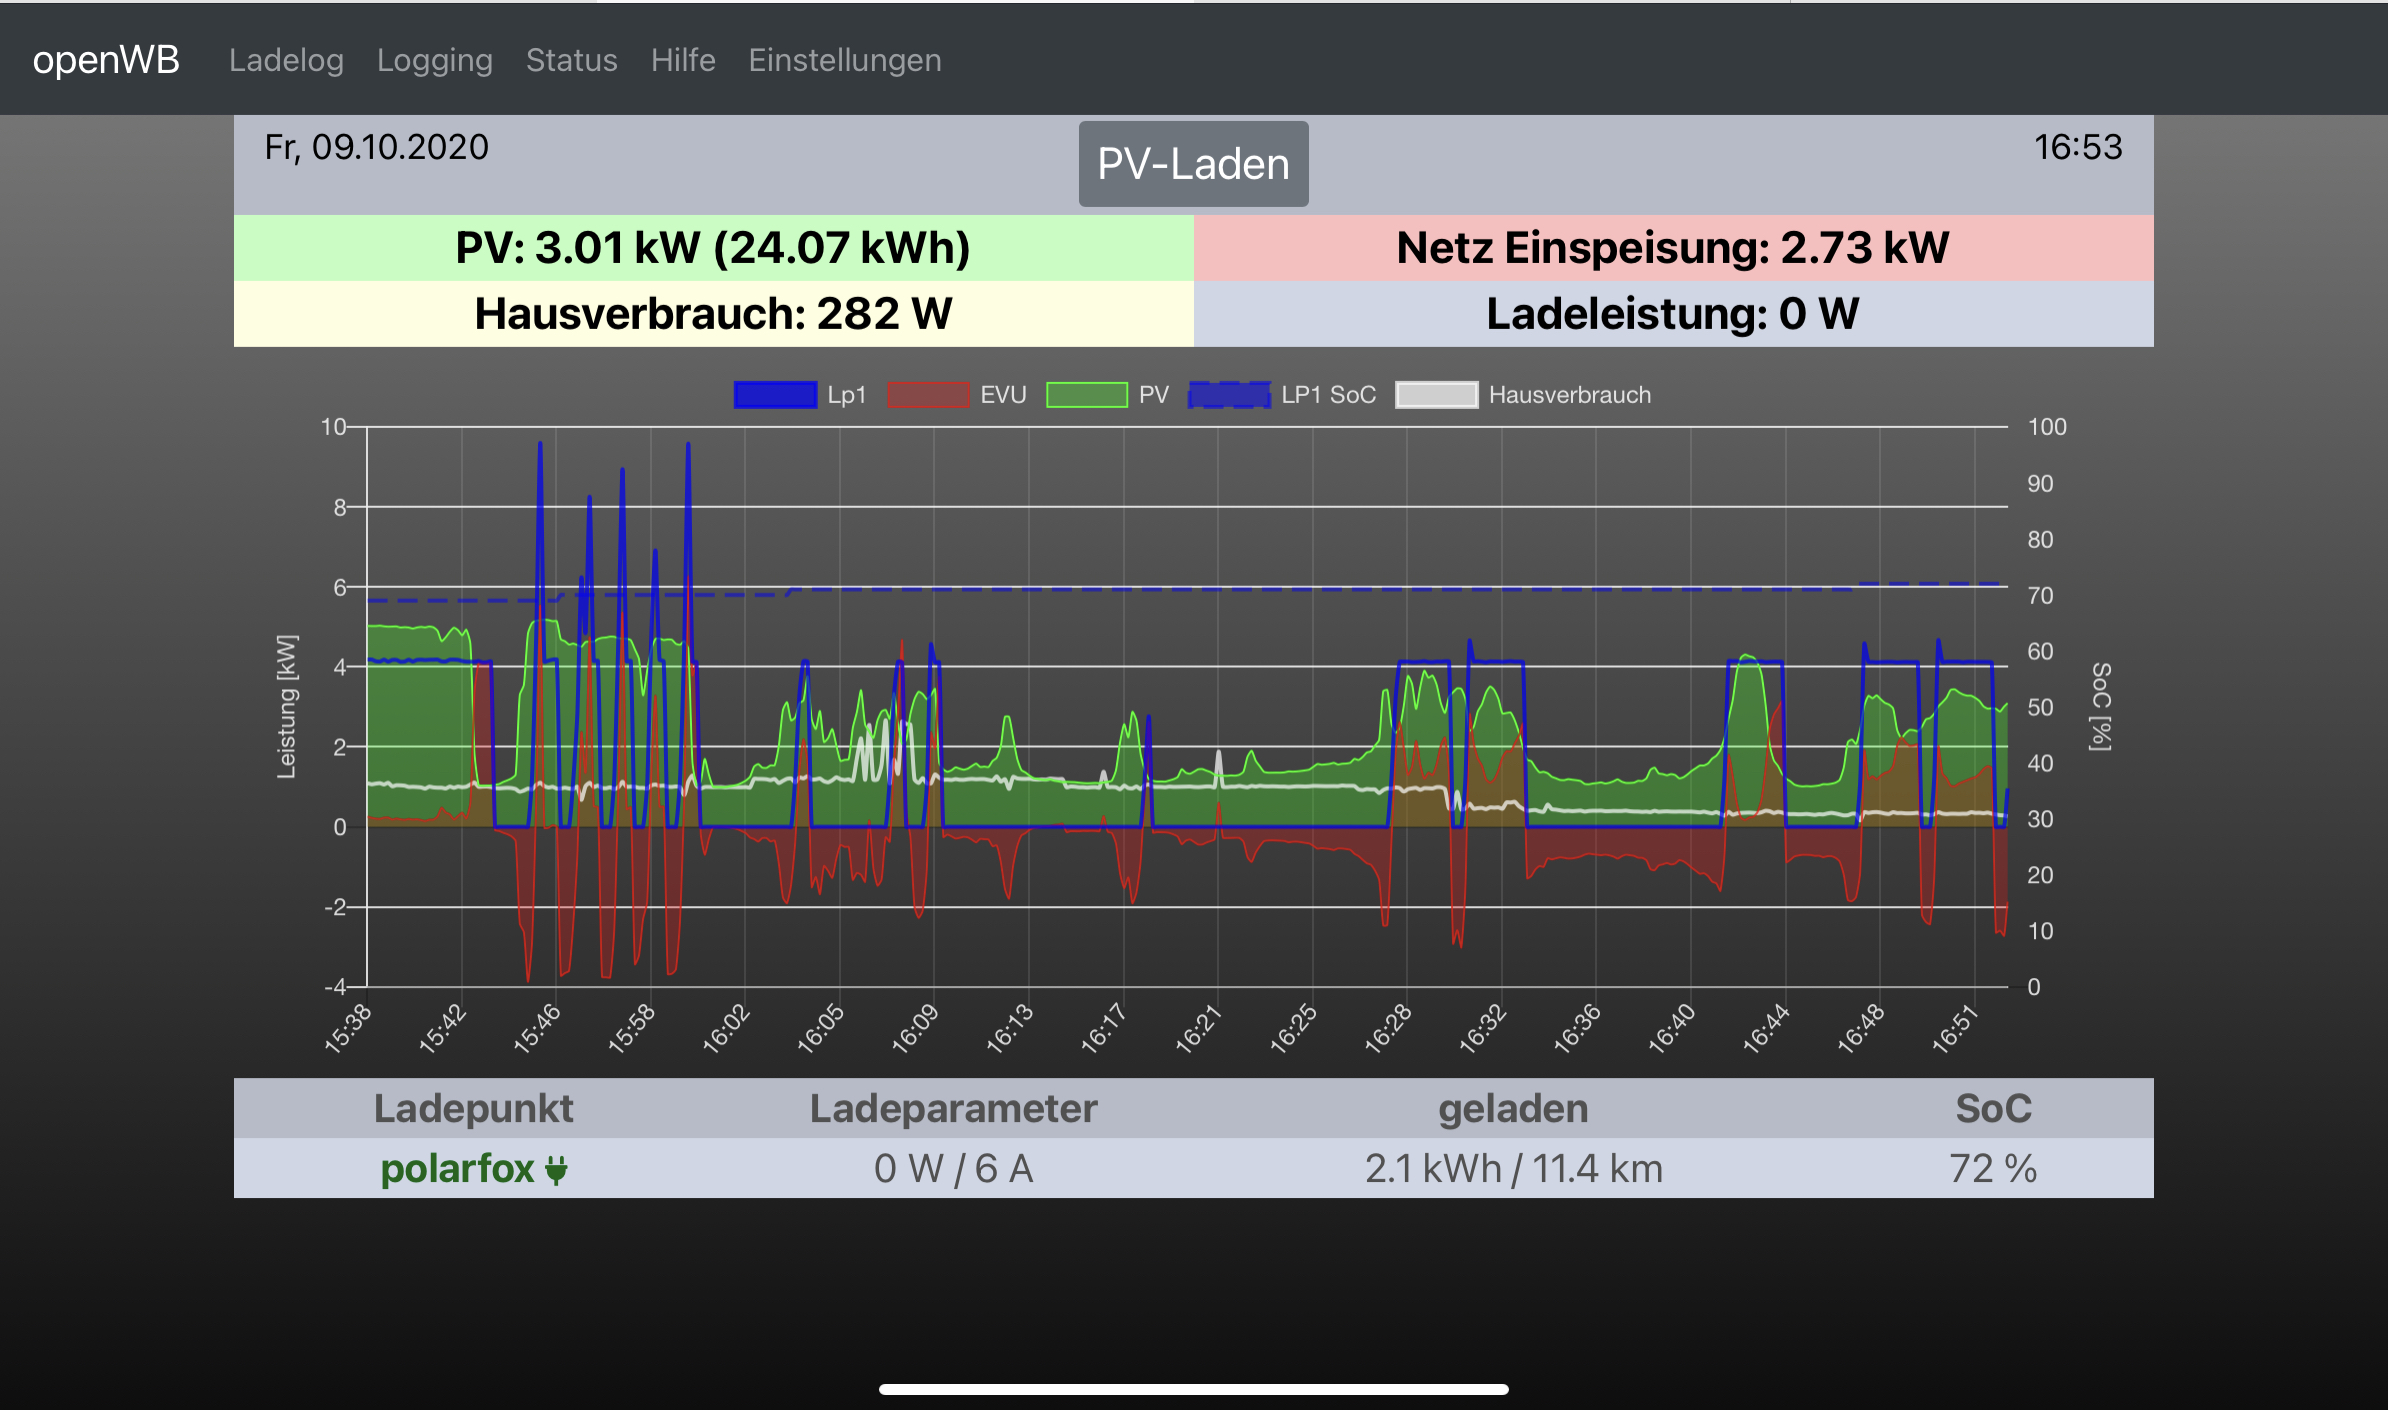Open Einstellungen in the navbar
Screen dimensions: 2388x1410
(x=844, y=60)
